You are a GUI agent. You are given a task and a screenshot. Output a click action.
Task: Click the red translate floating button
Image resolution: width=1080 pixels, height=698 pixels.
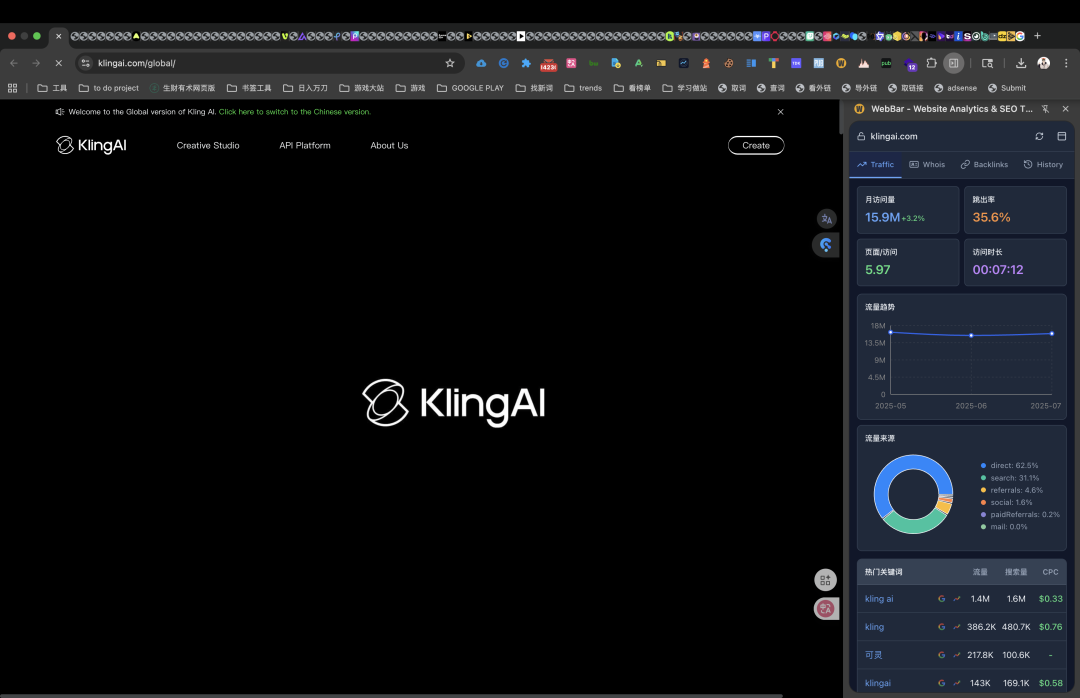click(826, 608)
